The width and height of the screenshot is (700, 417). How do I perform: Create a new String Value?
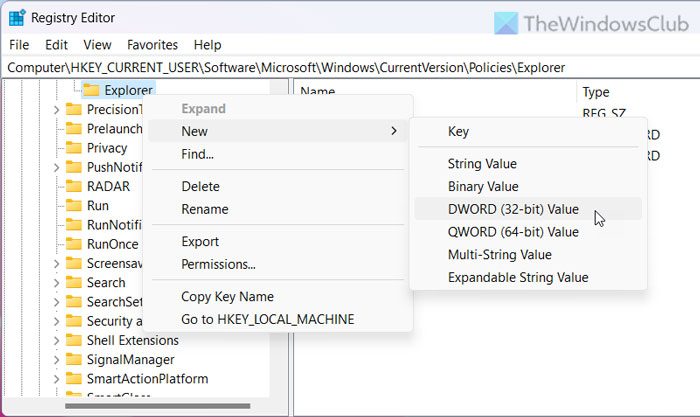(x=528, y=163)
